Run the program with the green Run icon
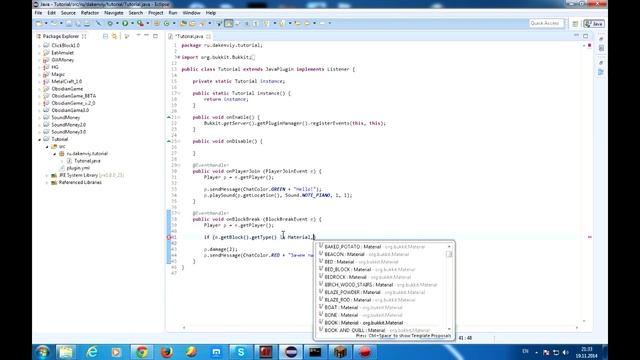 [125, 24]
